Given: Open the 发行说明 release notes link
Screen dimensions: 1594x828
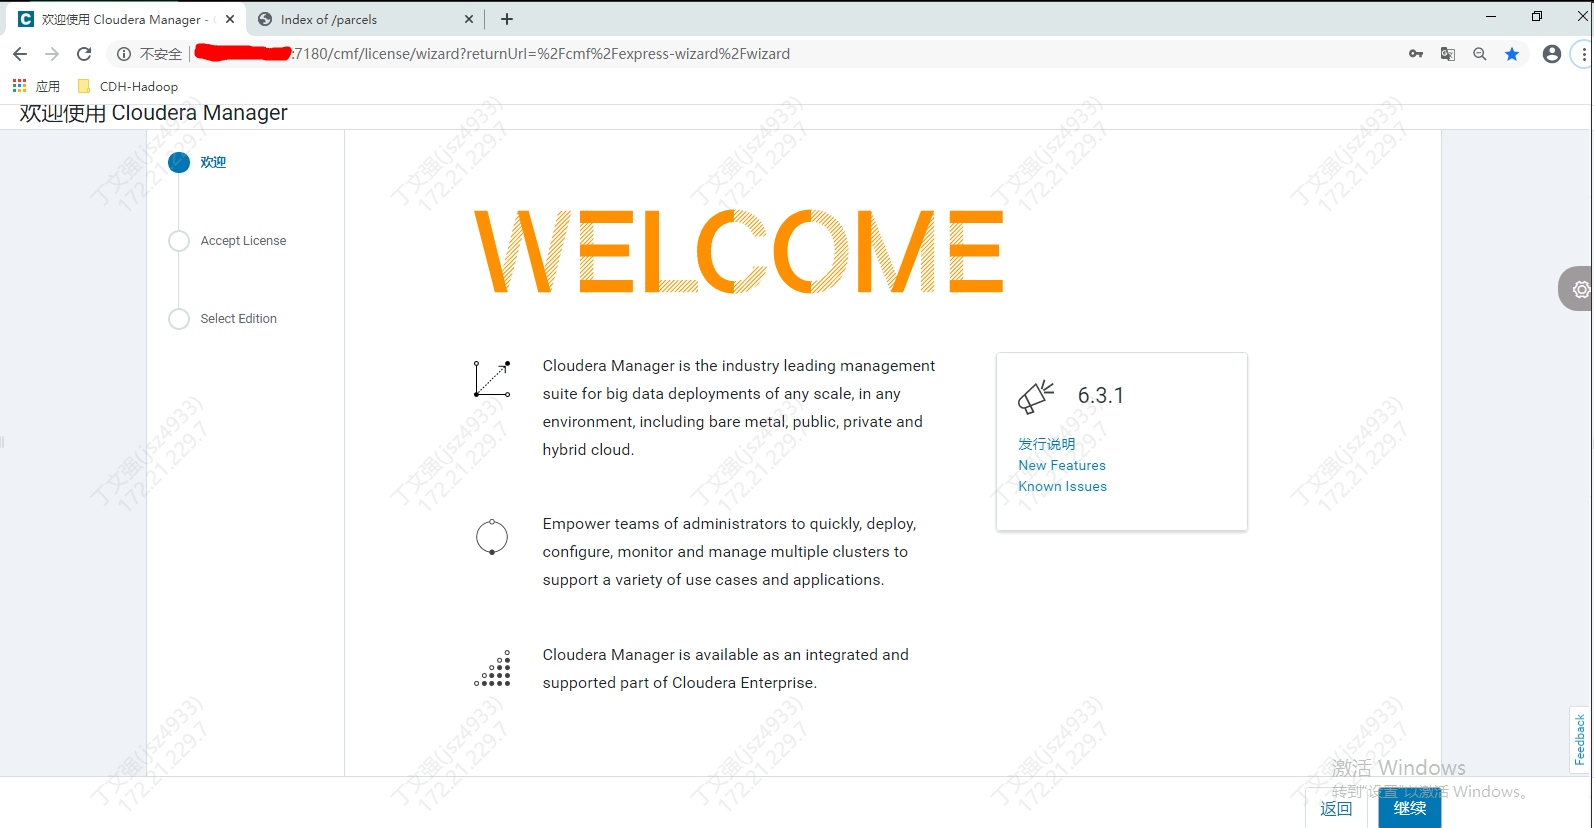Looking at the screenshot, I should click(1046, 444).
